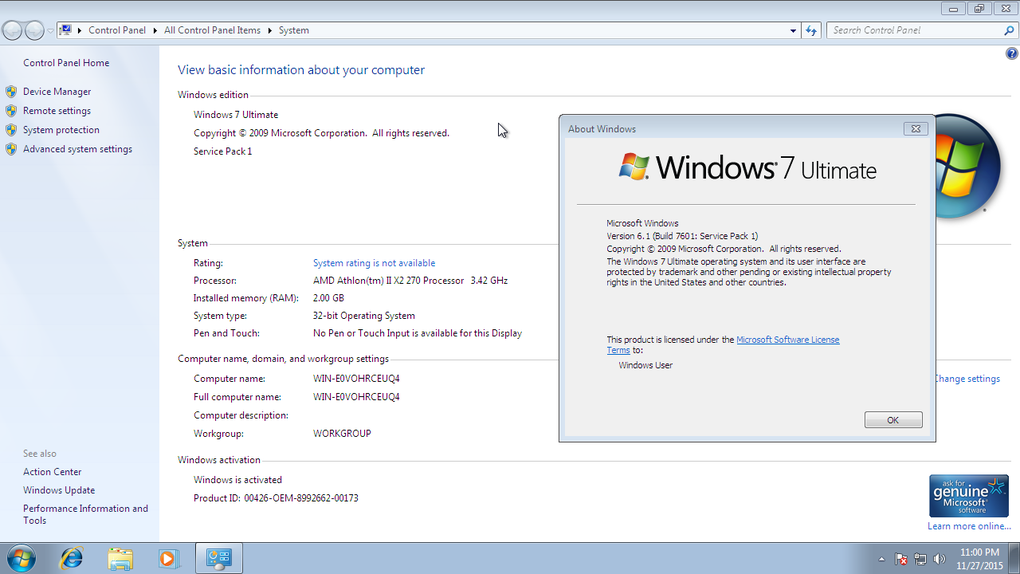Launch Windows Media Player from the taskbar

click(168, 558)
